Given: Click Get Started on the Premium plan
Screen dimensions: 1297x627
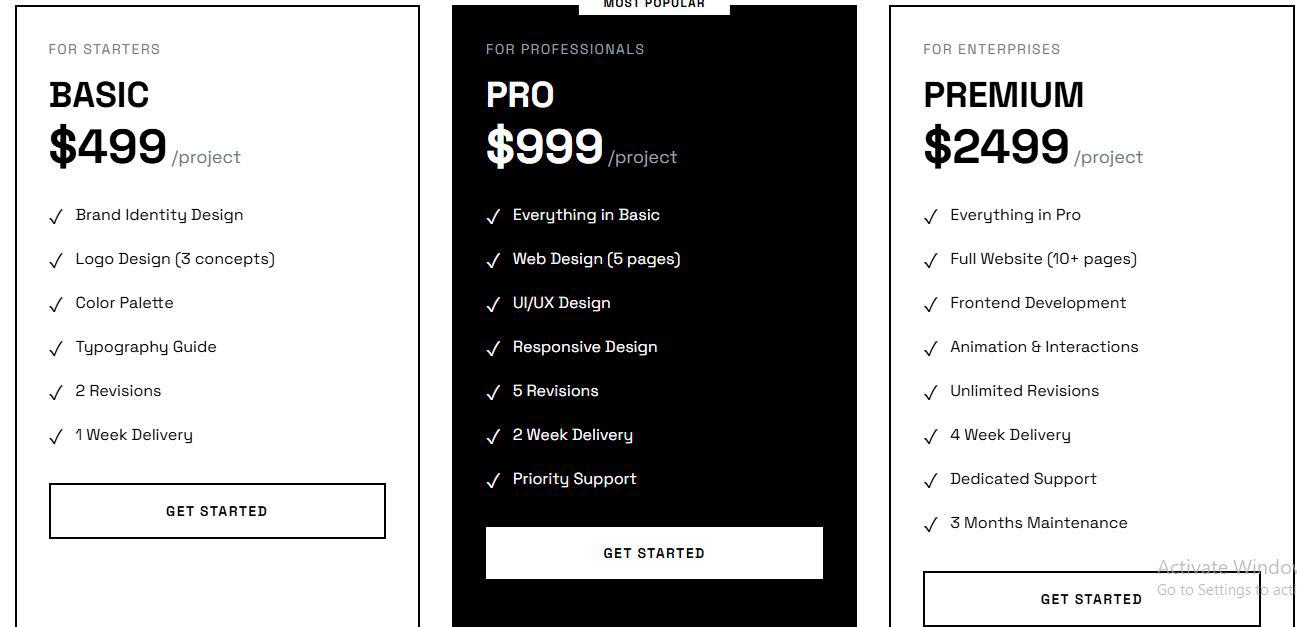Looking at the screenshot, I should tap(1091, 599).
